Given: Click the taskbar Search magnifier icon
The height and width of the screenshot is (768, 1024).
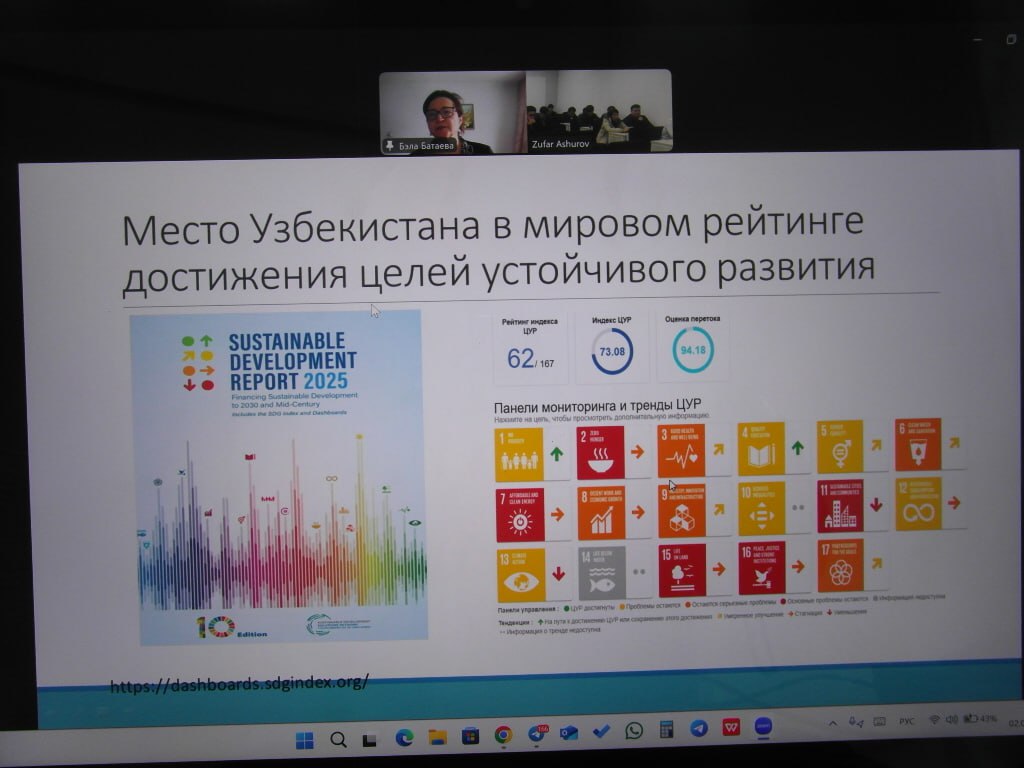Looking at the screenshot, I should [338, 740].
